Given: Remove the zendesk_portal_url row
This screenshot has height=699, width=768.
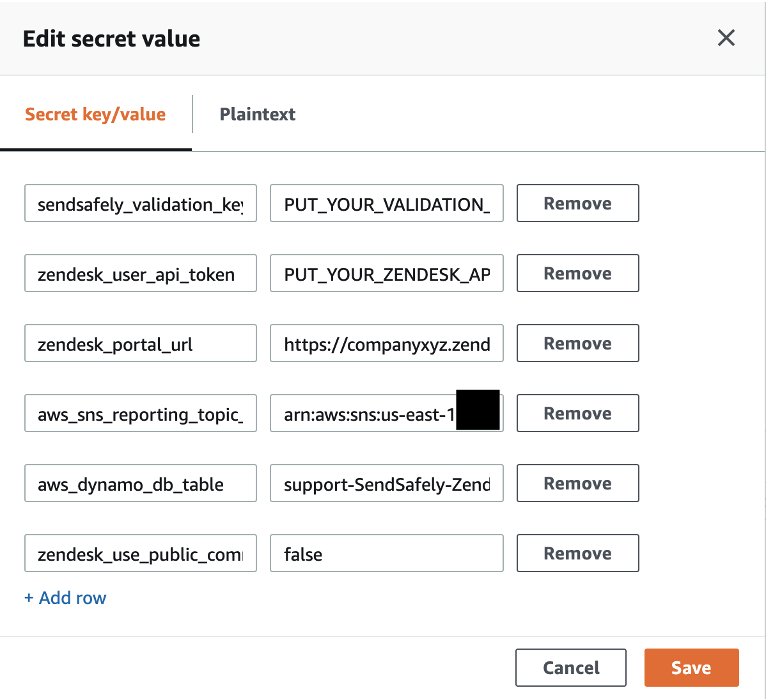Looking at the screenshot, I should pos(577,343).
